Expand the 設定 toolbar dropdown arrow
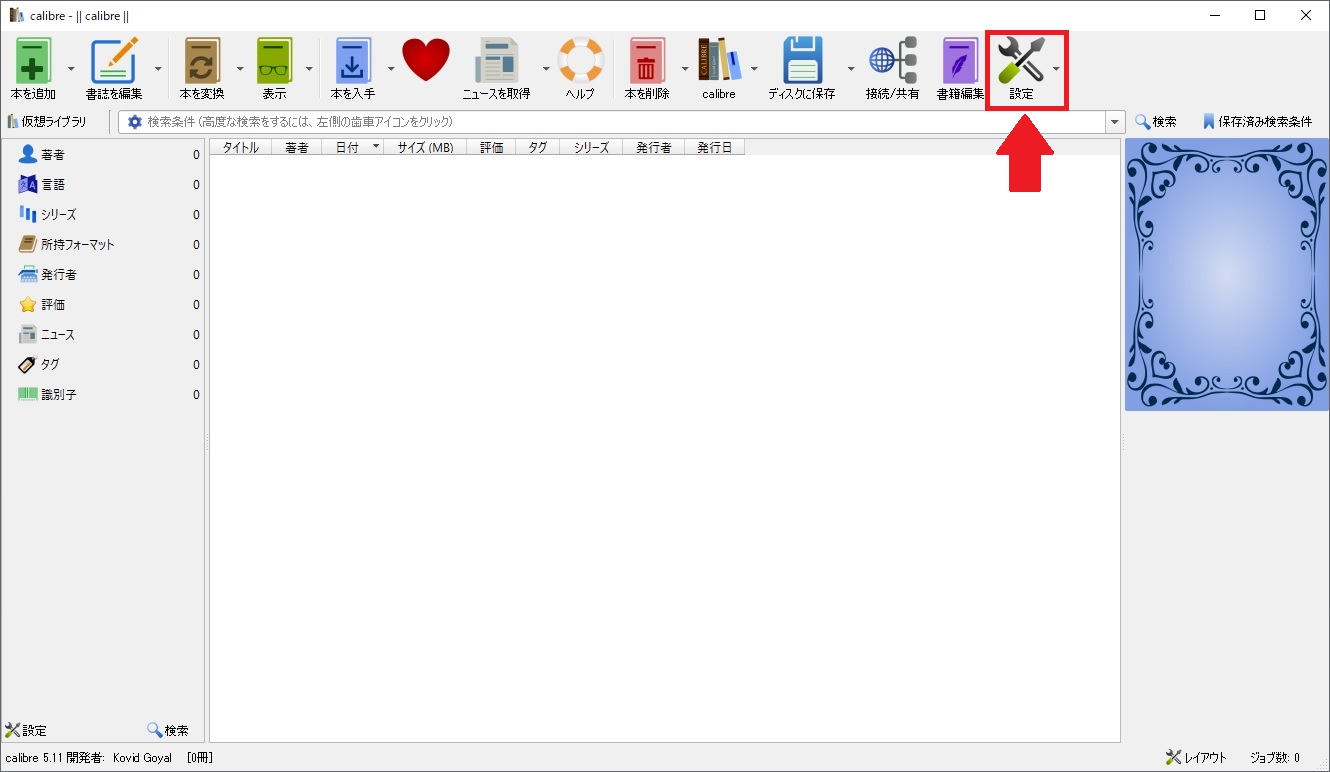Screen dimensions: 1330x772 [x=1056, y=68]
